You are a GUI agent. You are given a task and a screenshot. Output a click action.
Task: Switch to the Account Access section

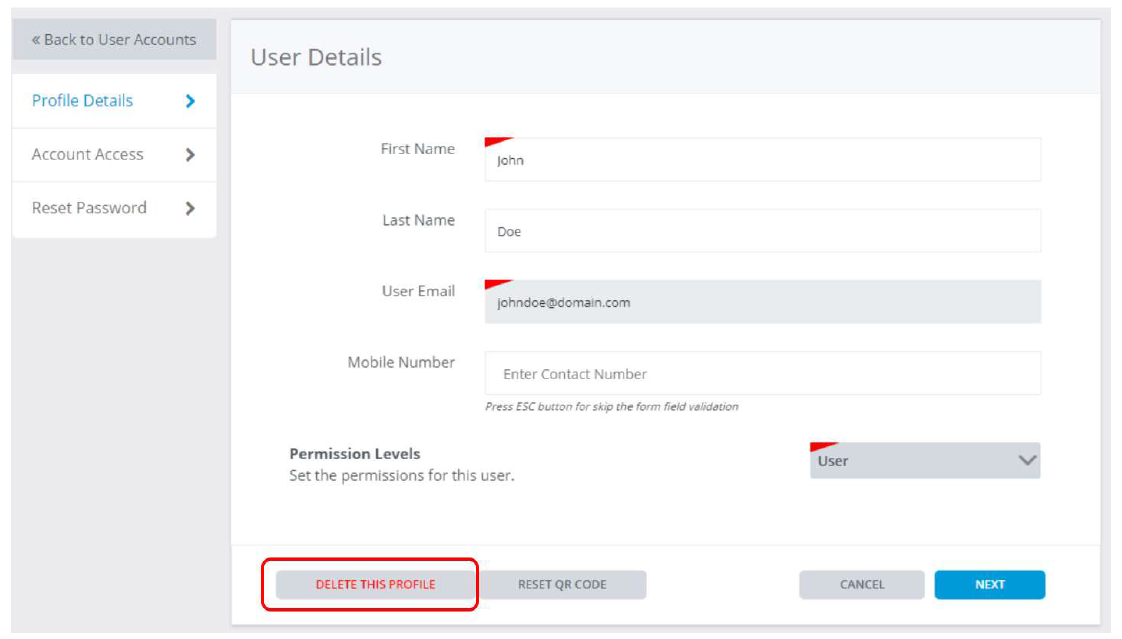pyautogui.click(x=114, y=155)
